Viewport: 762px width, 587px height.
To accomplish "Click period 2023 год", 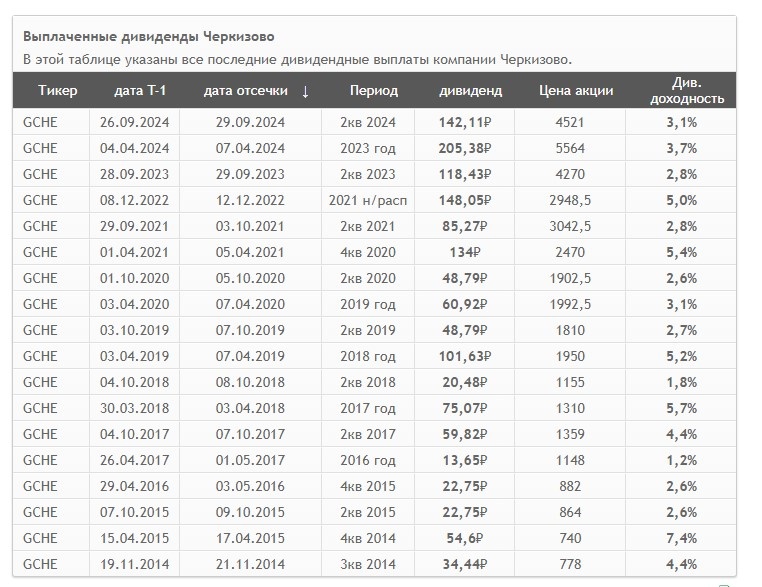I will pyautogui.click(x=368, y=148).
